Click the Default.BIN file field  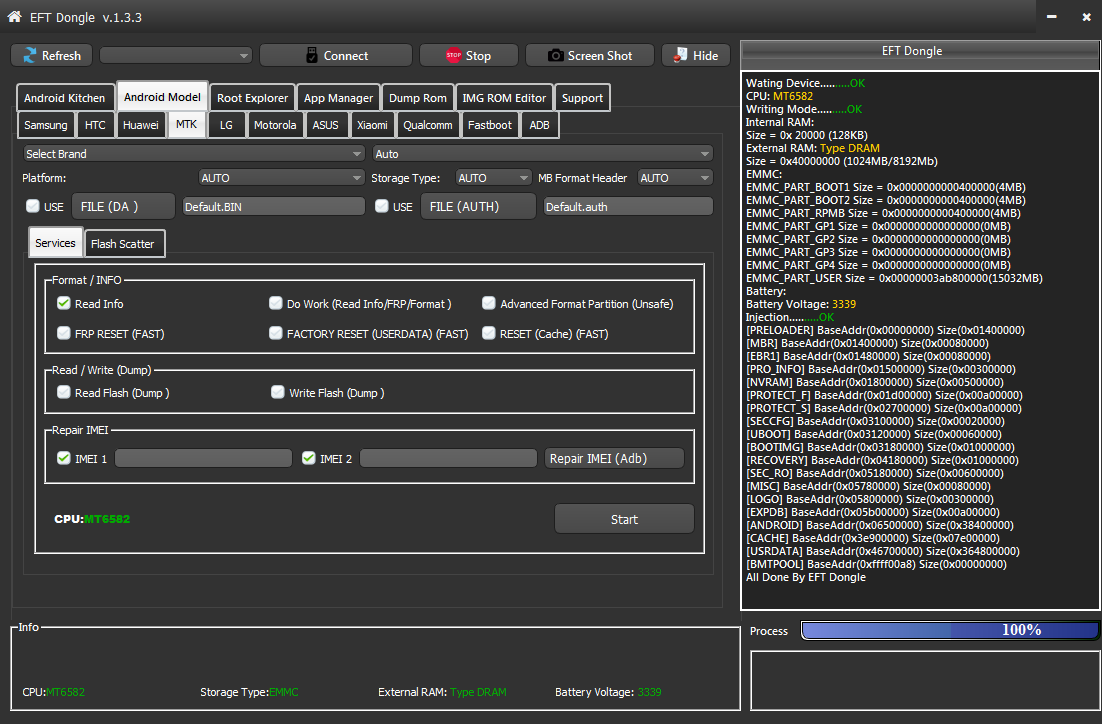(x=274, y=207)
